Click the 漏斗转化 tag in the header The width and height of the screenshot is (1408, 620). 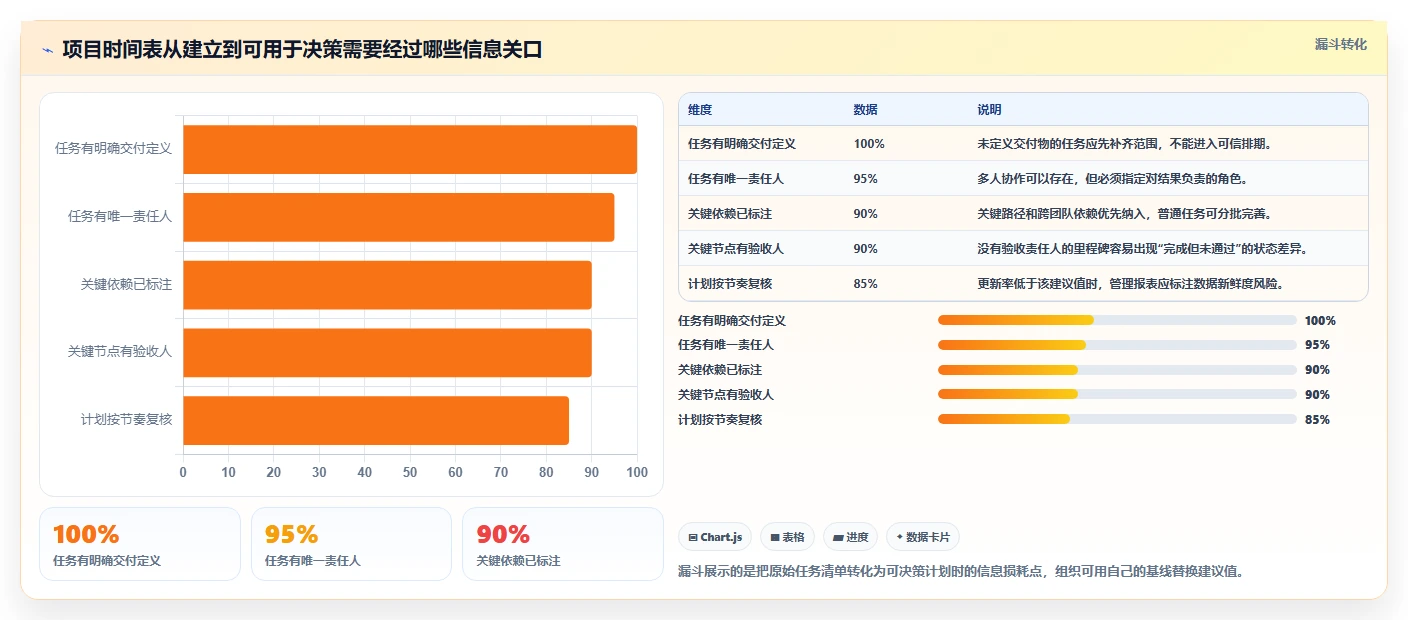click(1340, 44)
